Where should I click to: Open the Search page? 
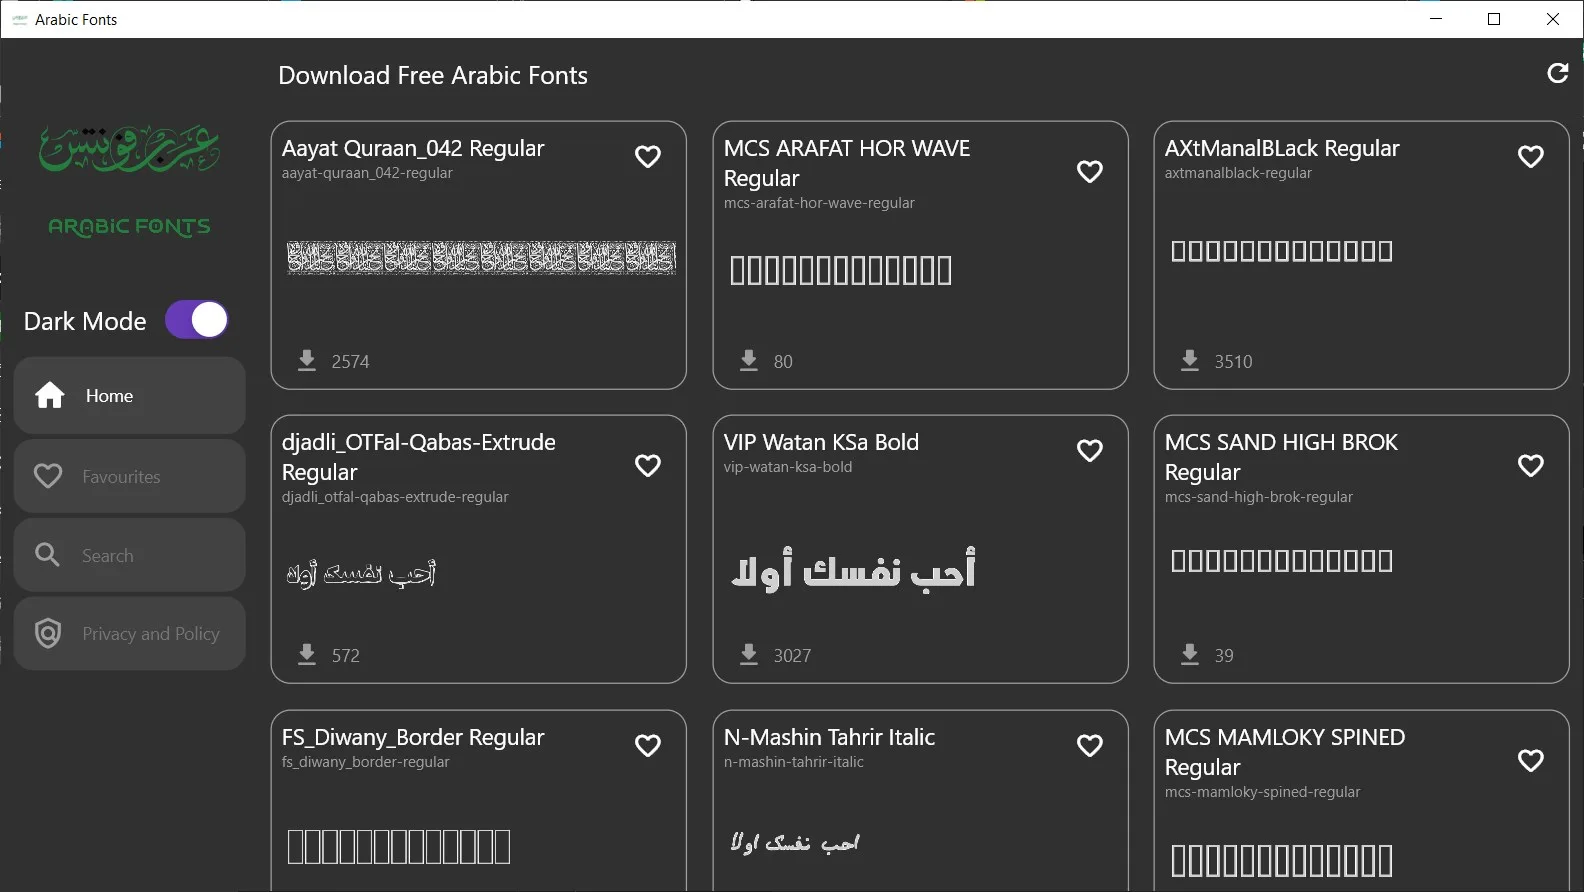click(x=130, y=555)
